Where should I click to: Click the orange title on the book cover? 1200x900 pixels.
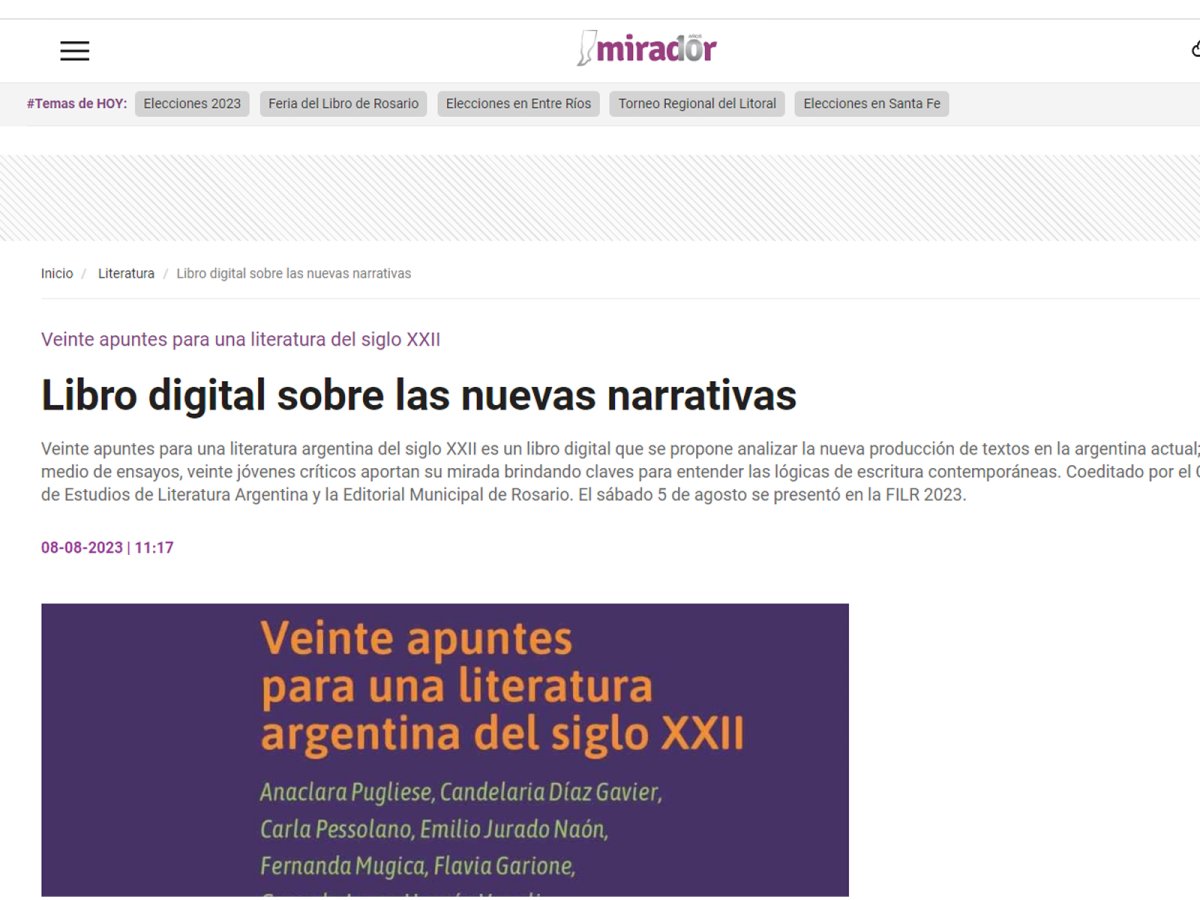click(500, 686)
